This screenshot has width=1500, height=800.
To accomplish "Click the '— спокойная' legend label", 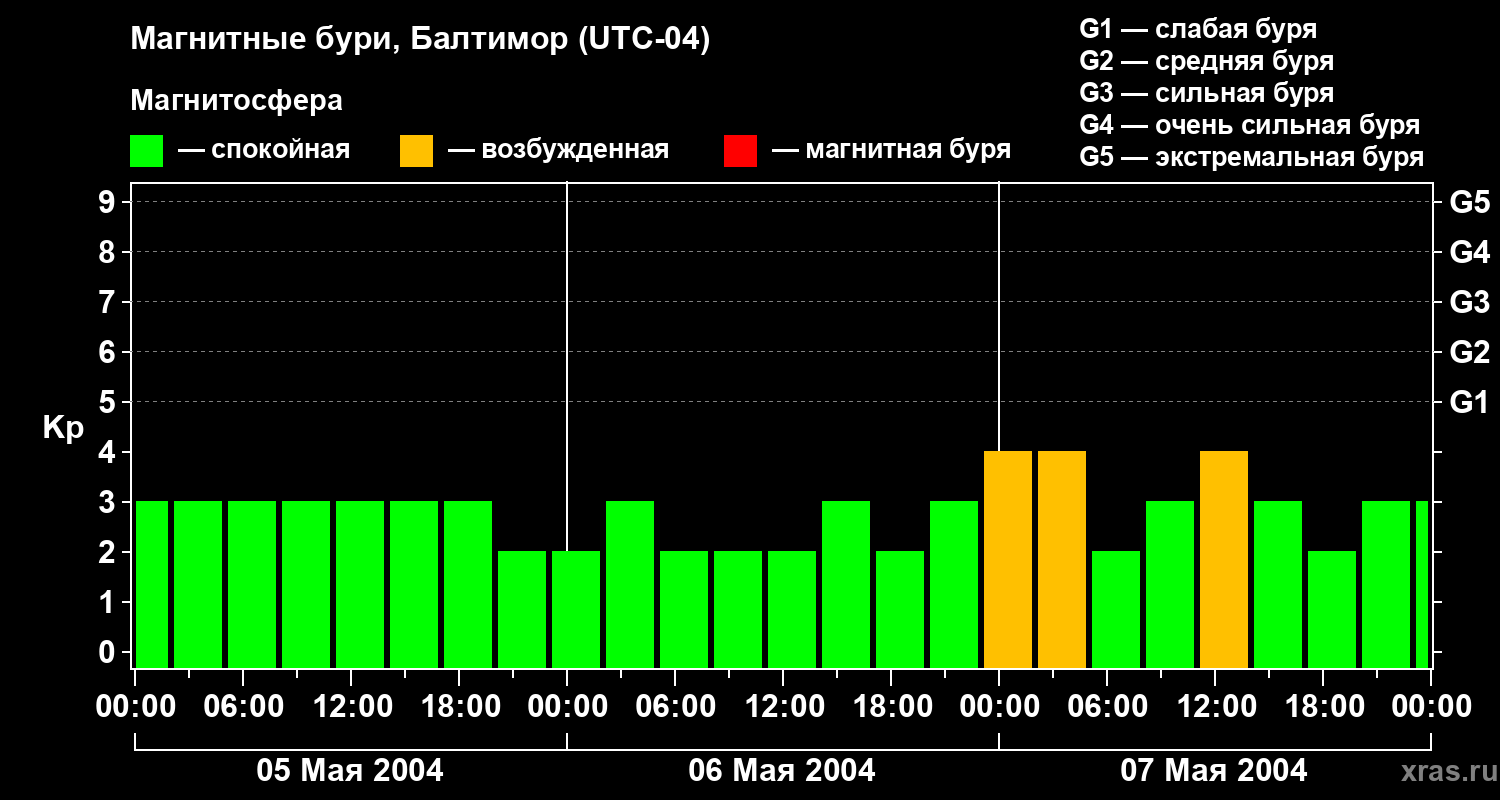I will pyautogui.click(x=264, y=150).
